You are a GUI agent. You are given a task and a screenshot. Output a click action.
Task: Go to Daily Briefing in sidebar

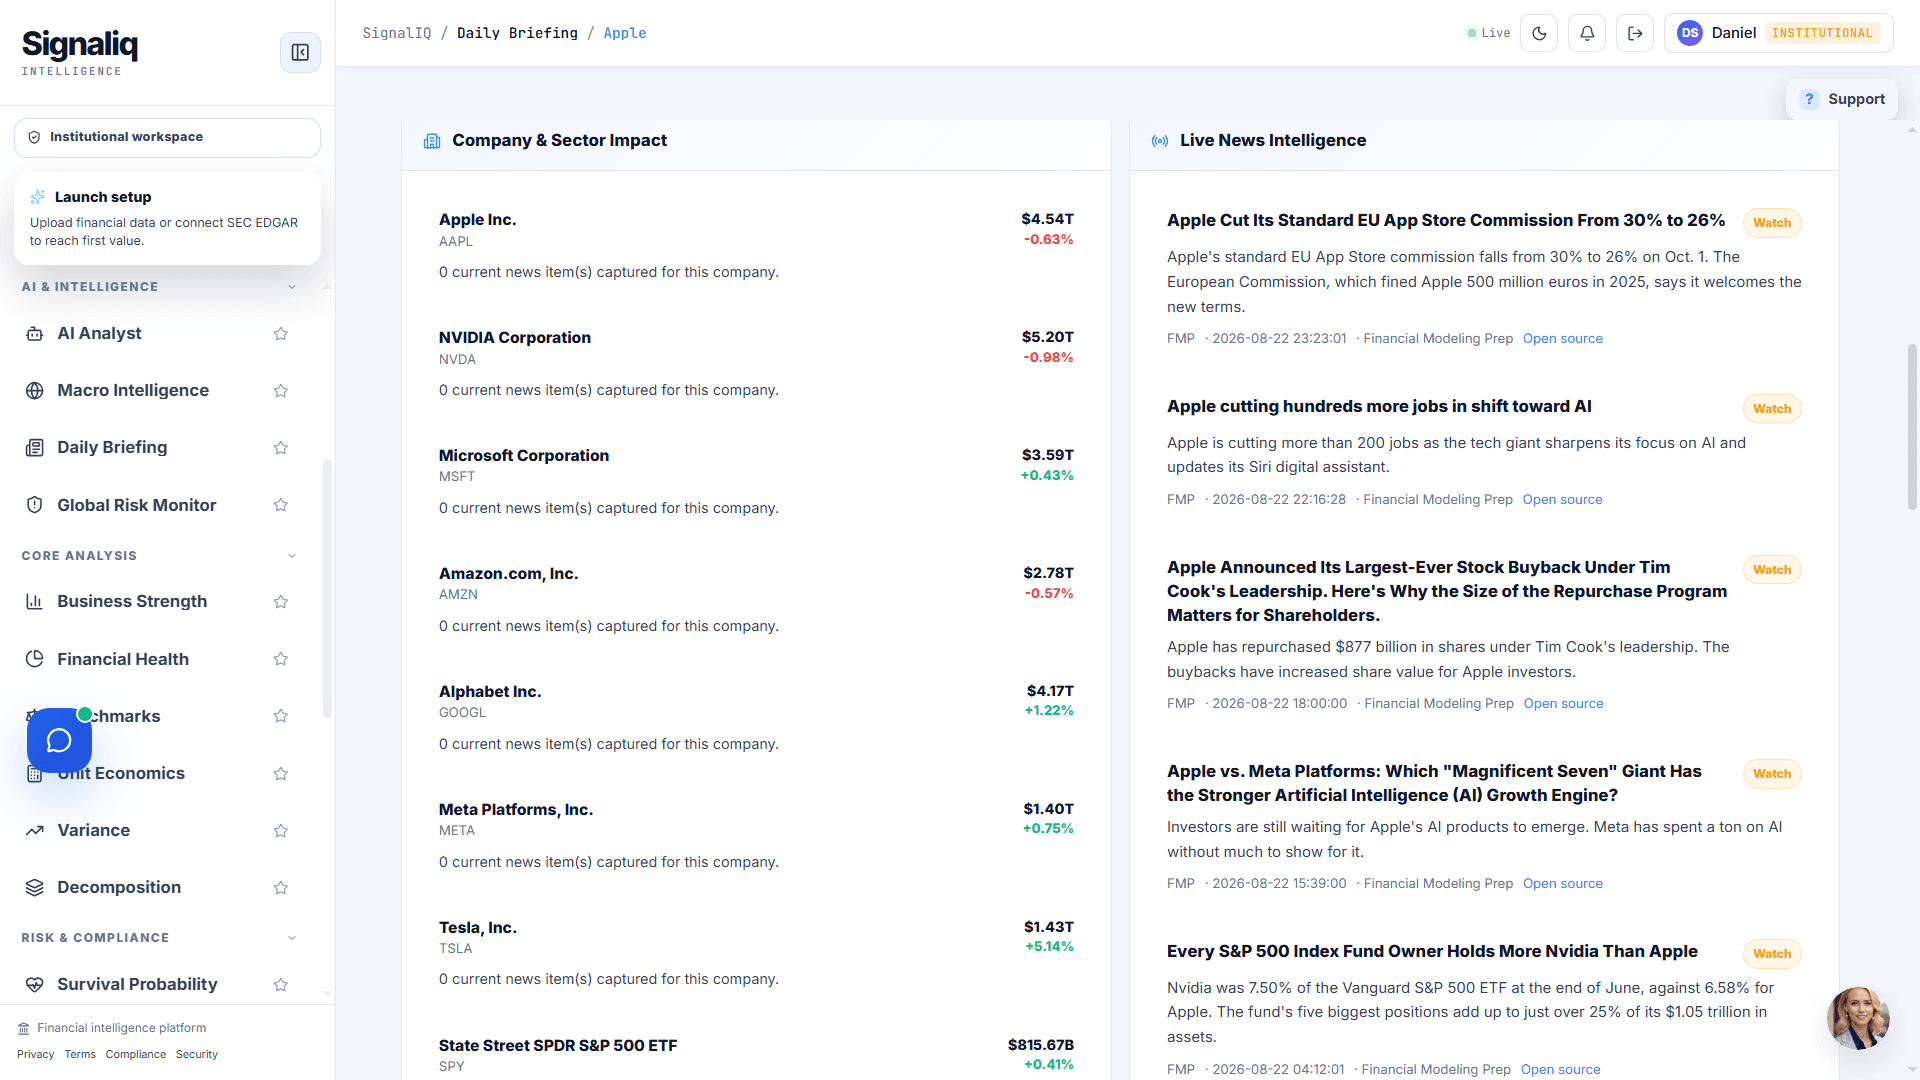click(x=112, y=448)
